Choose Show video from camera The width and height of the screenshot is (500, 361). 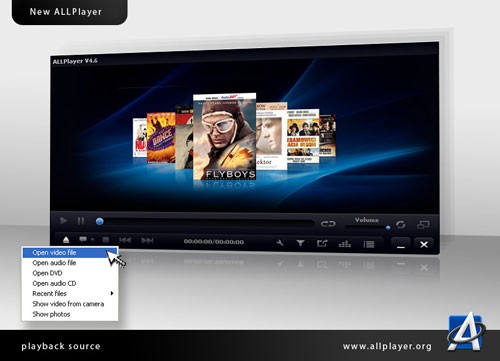coord(70,304)
